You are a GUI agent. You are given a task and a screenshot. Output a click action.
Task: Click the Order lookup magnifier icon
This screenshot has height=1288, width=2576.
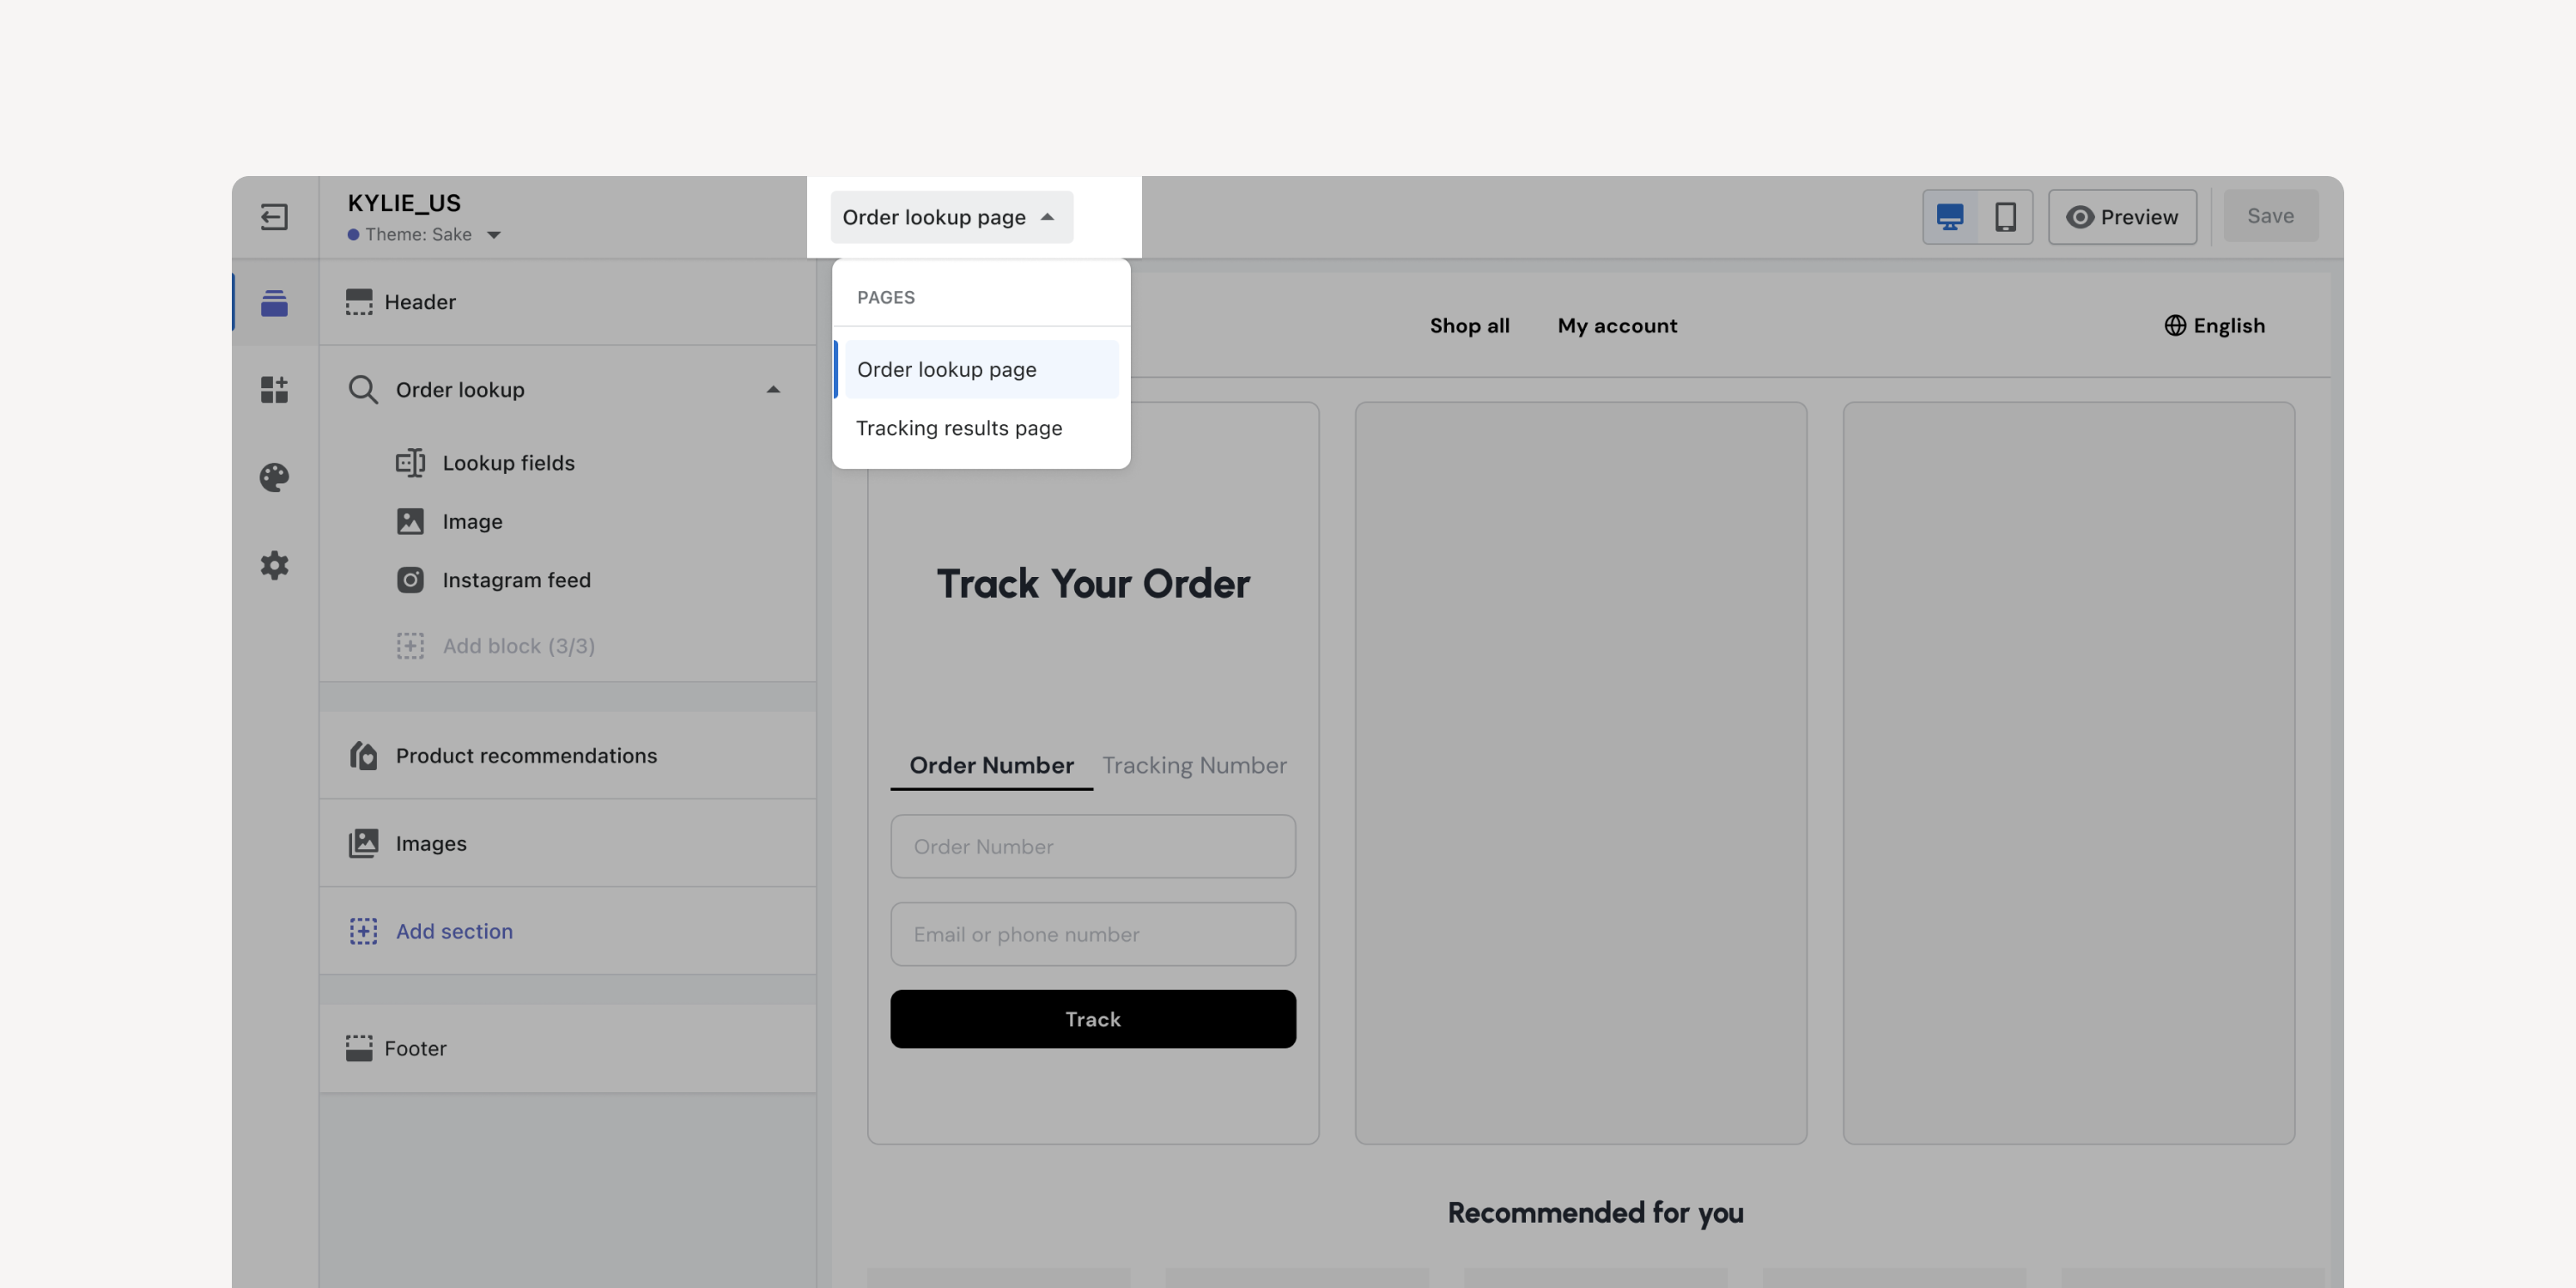tap(363, 389)
